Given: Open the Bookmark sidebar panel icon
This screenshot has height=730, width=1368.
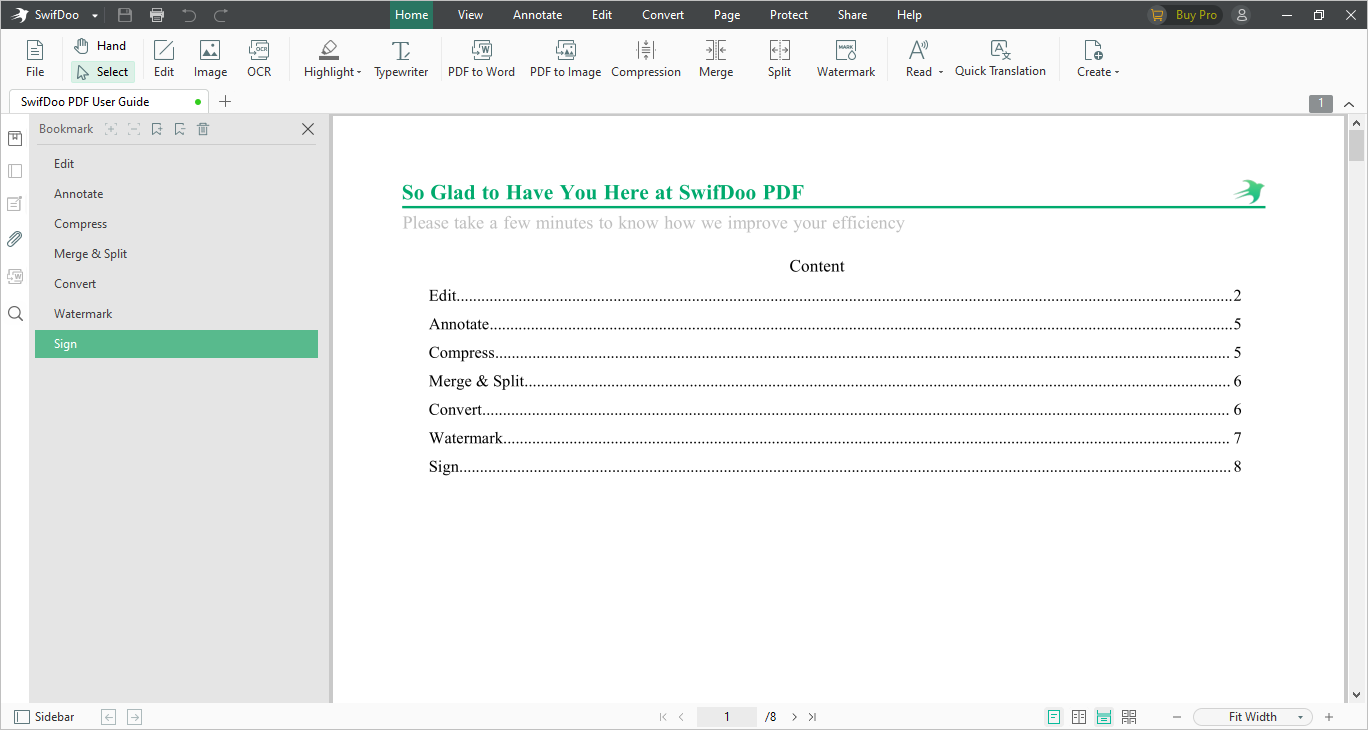Looking at the screenshot, I should click(x=15, y=138).
